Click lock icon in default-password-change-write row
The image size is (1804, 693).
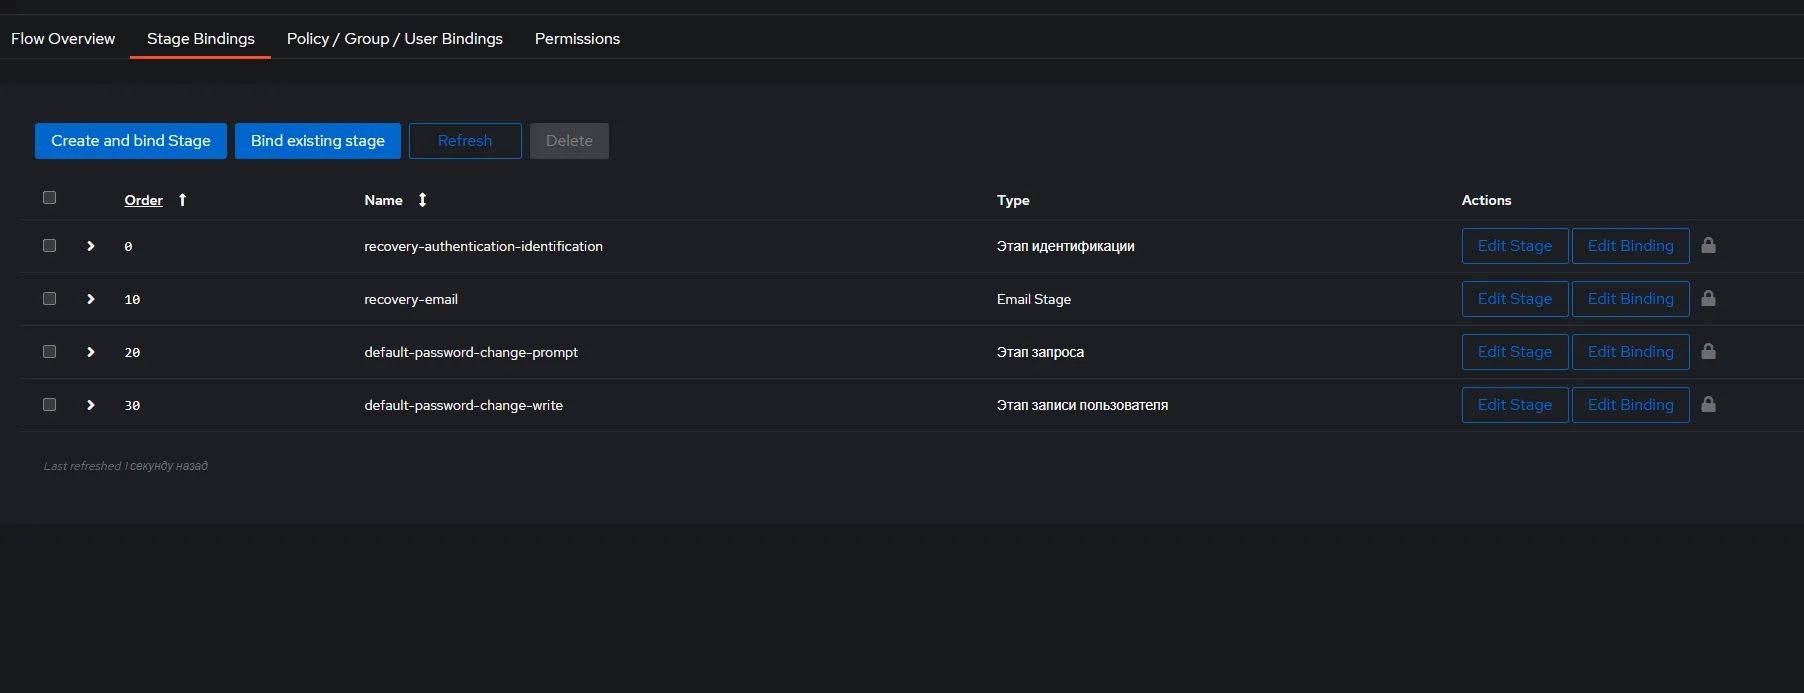(1708, 405)
